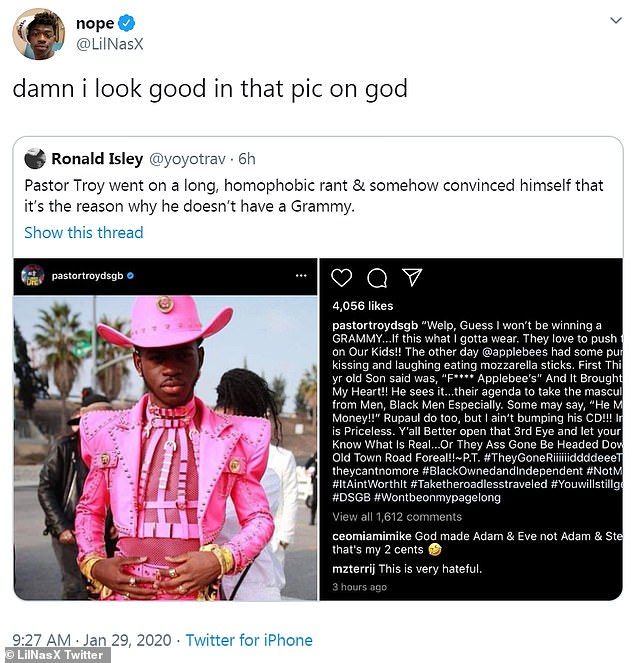Image resolution: width=634 pixels, height=663 pixels.
Task: Click the Instagram share paper-plane icon
Action: [x=411, y=277]
